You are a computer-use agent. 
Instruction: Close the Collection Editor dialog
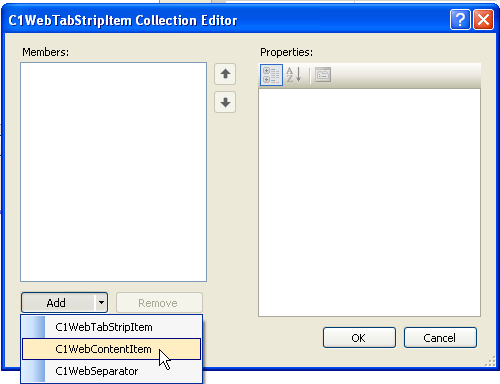pyautogui.click(x=483, y=20)
